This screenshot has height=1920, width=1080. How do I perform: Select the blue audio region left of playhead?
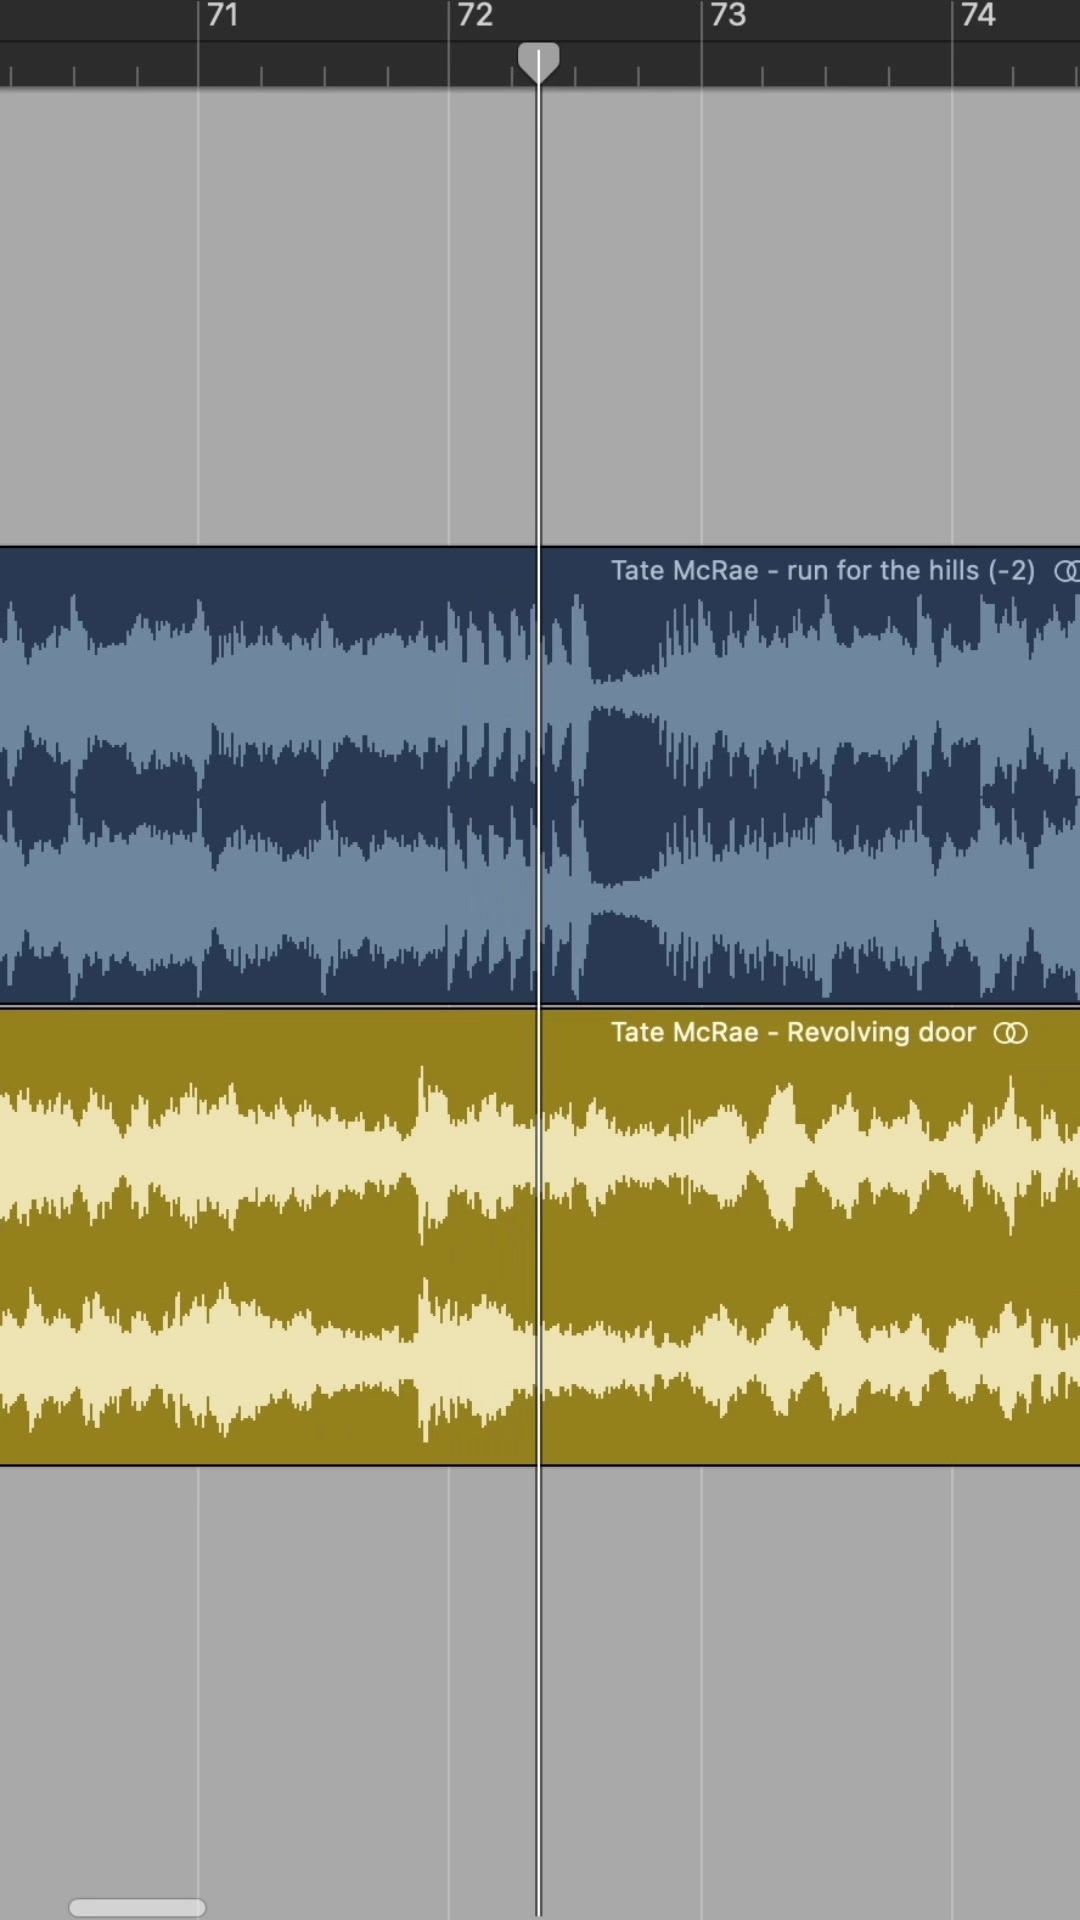(x=268, y=775)
